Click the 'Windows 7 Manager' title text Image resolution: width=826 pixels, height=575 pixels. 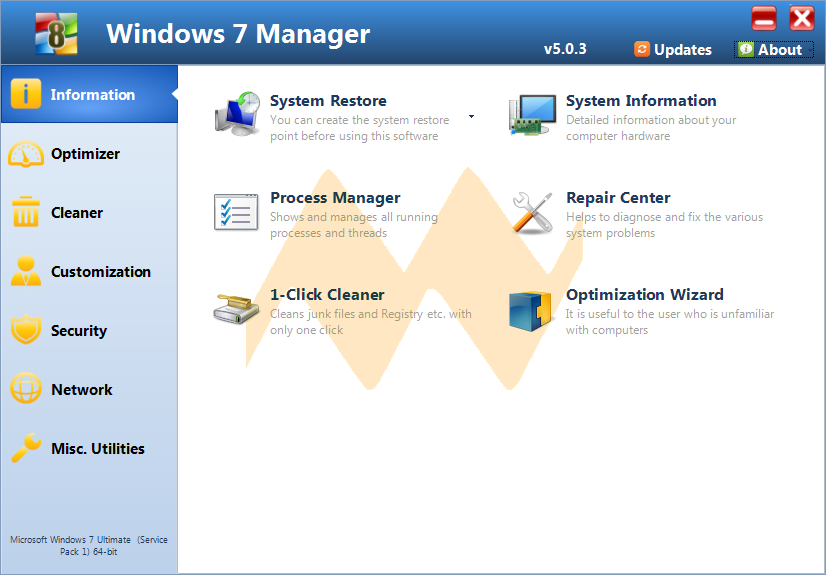pos(238,34)
